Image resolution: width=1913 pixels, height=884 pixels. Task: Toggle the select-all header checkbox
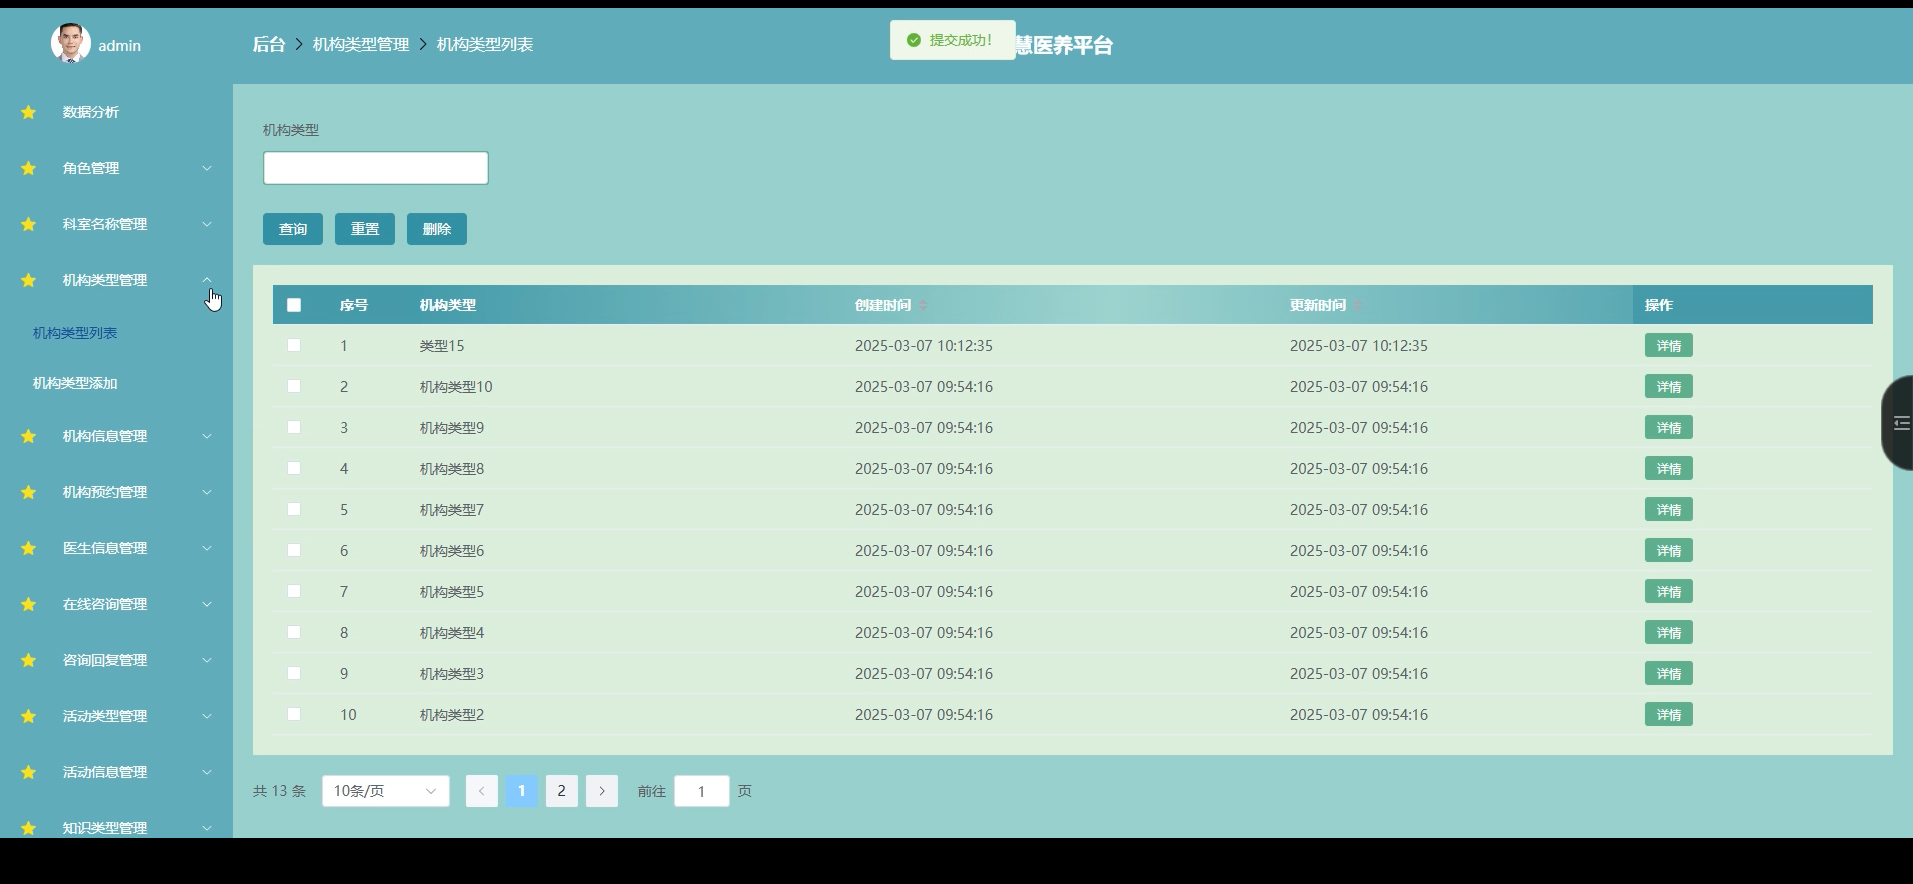coord(294,305)
